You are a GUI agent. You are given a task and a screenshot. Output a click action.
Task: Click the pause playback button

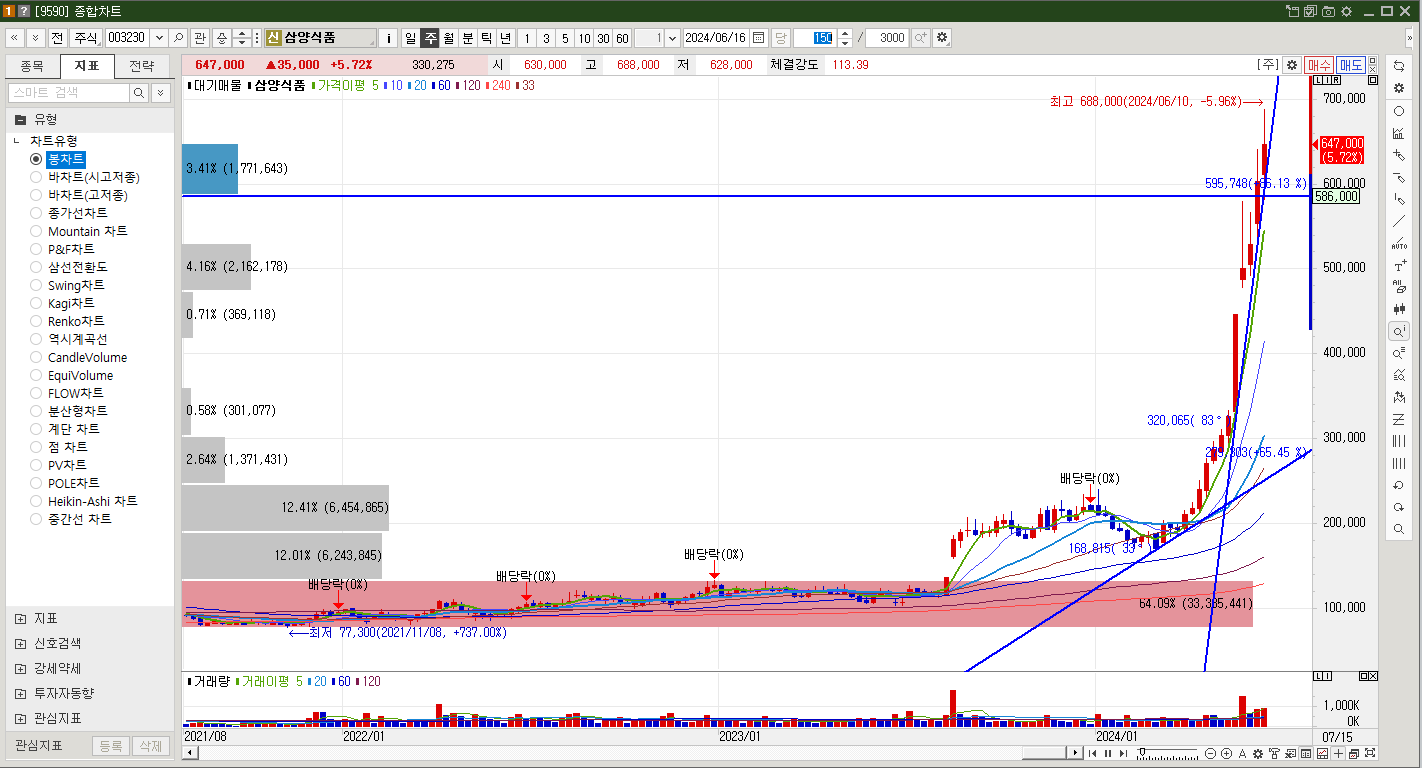click(1107, 753)
